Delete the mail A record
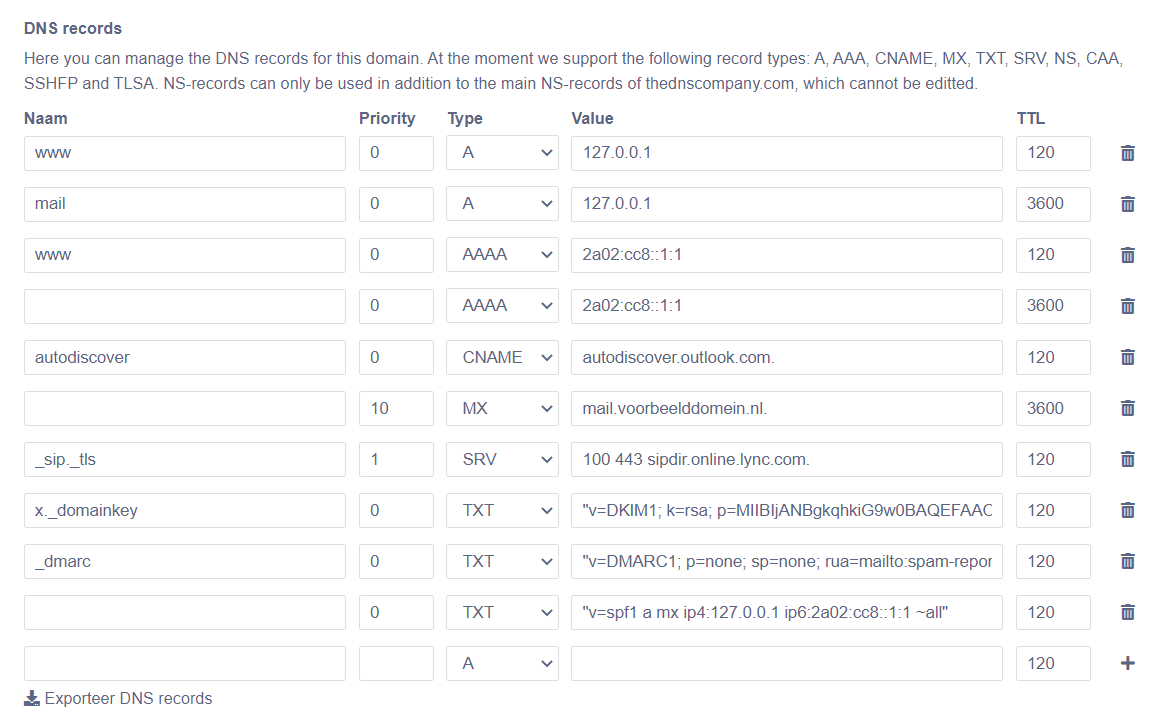Screen dimensions: 1162x726 tap(1127, 204)
